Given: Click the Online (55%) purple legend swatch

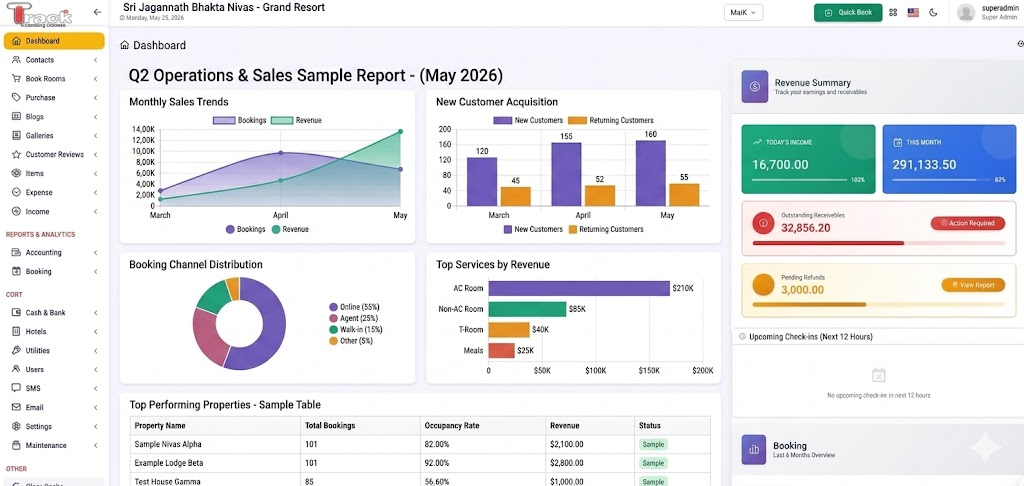Looking at the screenshot, I should [x=334, y=306].
